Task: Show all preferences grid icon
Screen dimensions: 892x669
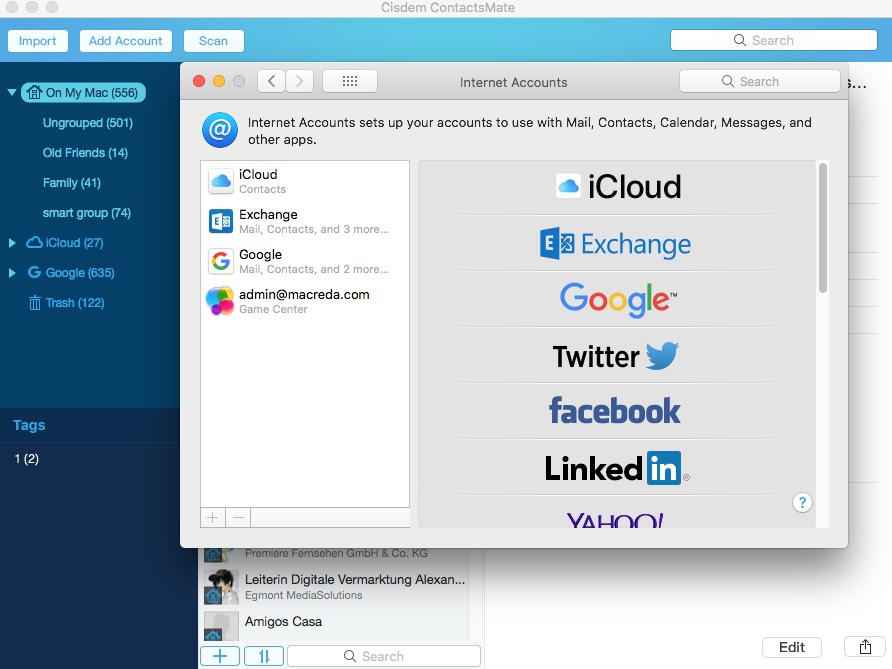Action: pos(350,81)
